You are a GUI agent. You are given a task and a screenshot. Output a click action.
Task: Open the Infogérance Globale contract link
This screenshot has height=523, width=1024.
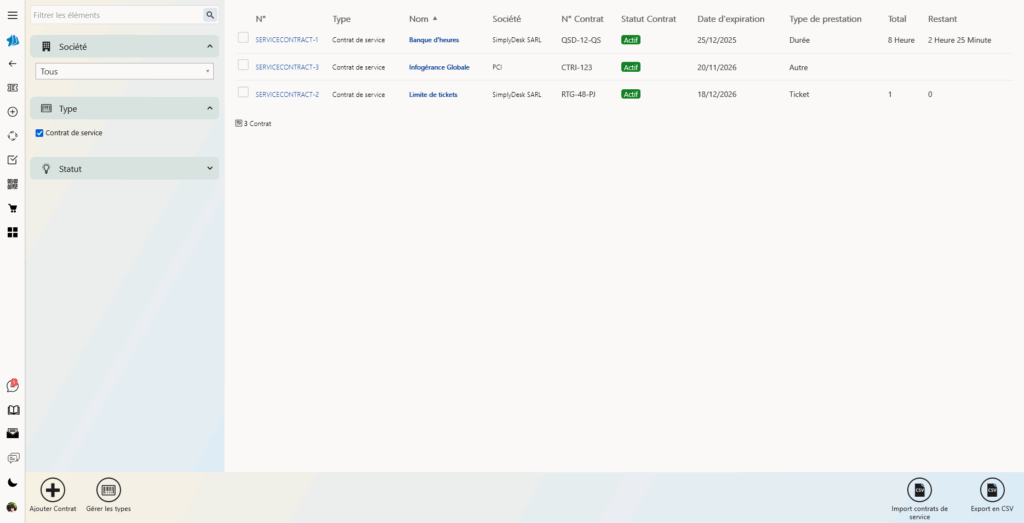[x=439, y=67]
